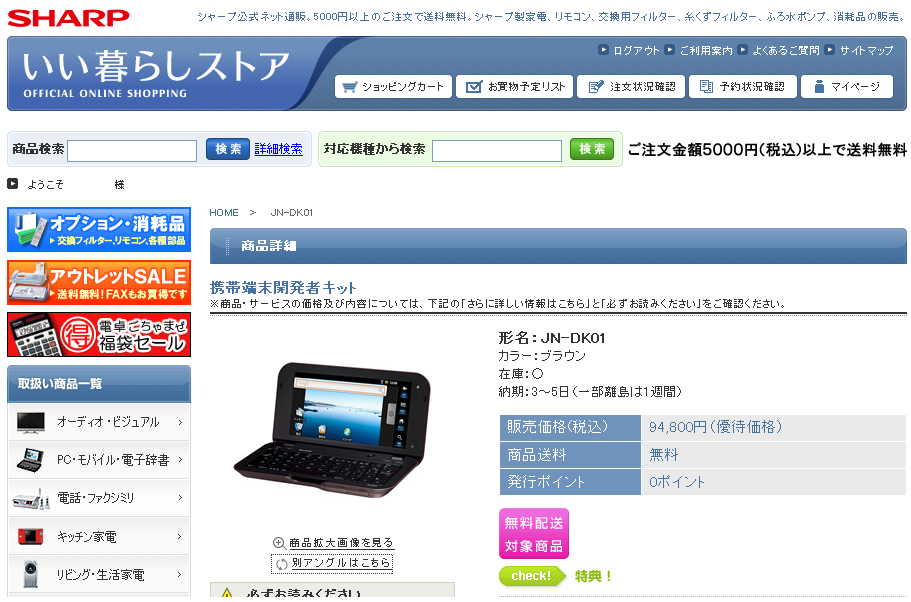
Task: Click the arrow icon beside ご利用案内
Action: [669, 50]
